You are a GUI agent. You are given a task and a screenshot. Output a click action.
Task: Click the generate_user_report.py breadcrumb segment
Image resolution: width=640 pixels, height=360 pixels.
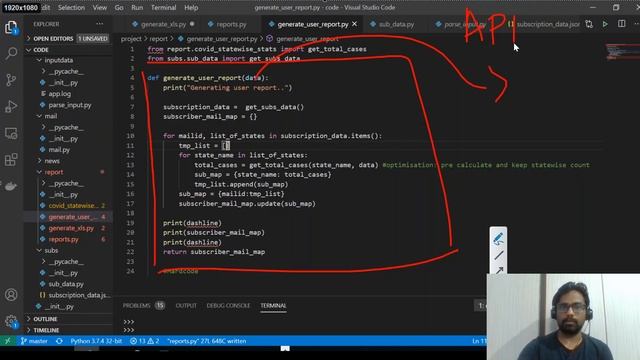218,39
